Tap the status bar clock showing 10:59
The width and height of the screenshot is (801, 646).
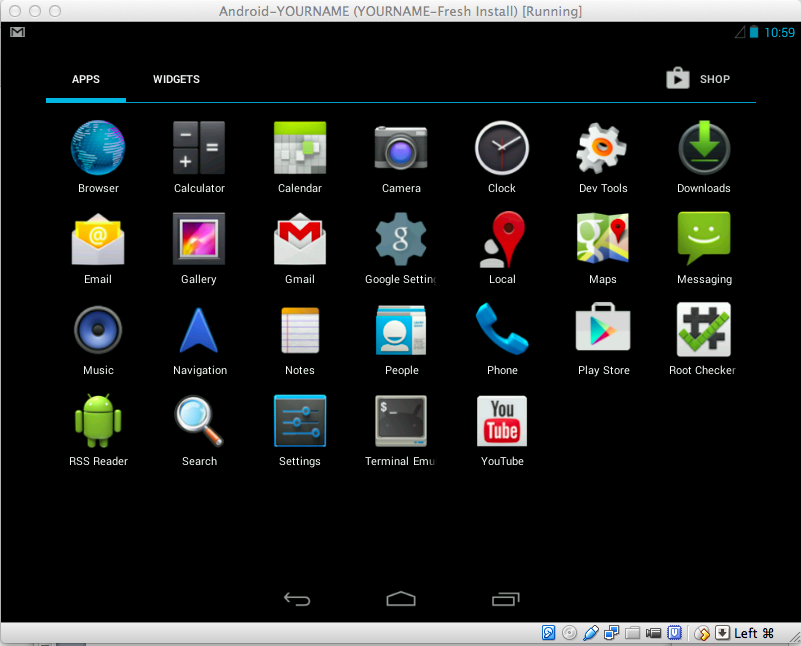coord(780,33)
